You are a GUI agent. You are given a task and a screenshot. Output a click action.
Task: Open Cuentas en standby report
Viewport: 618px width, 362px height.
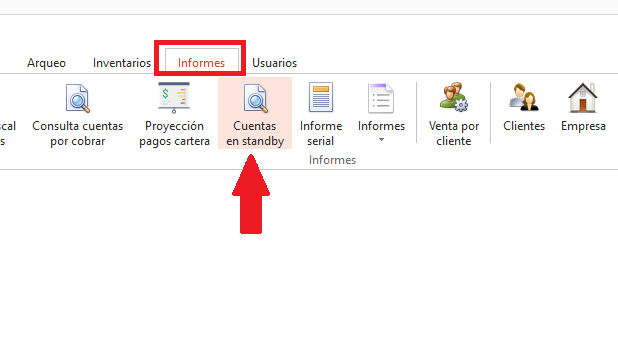pos(255,114)
